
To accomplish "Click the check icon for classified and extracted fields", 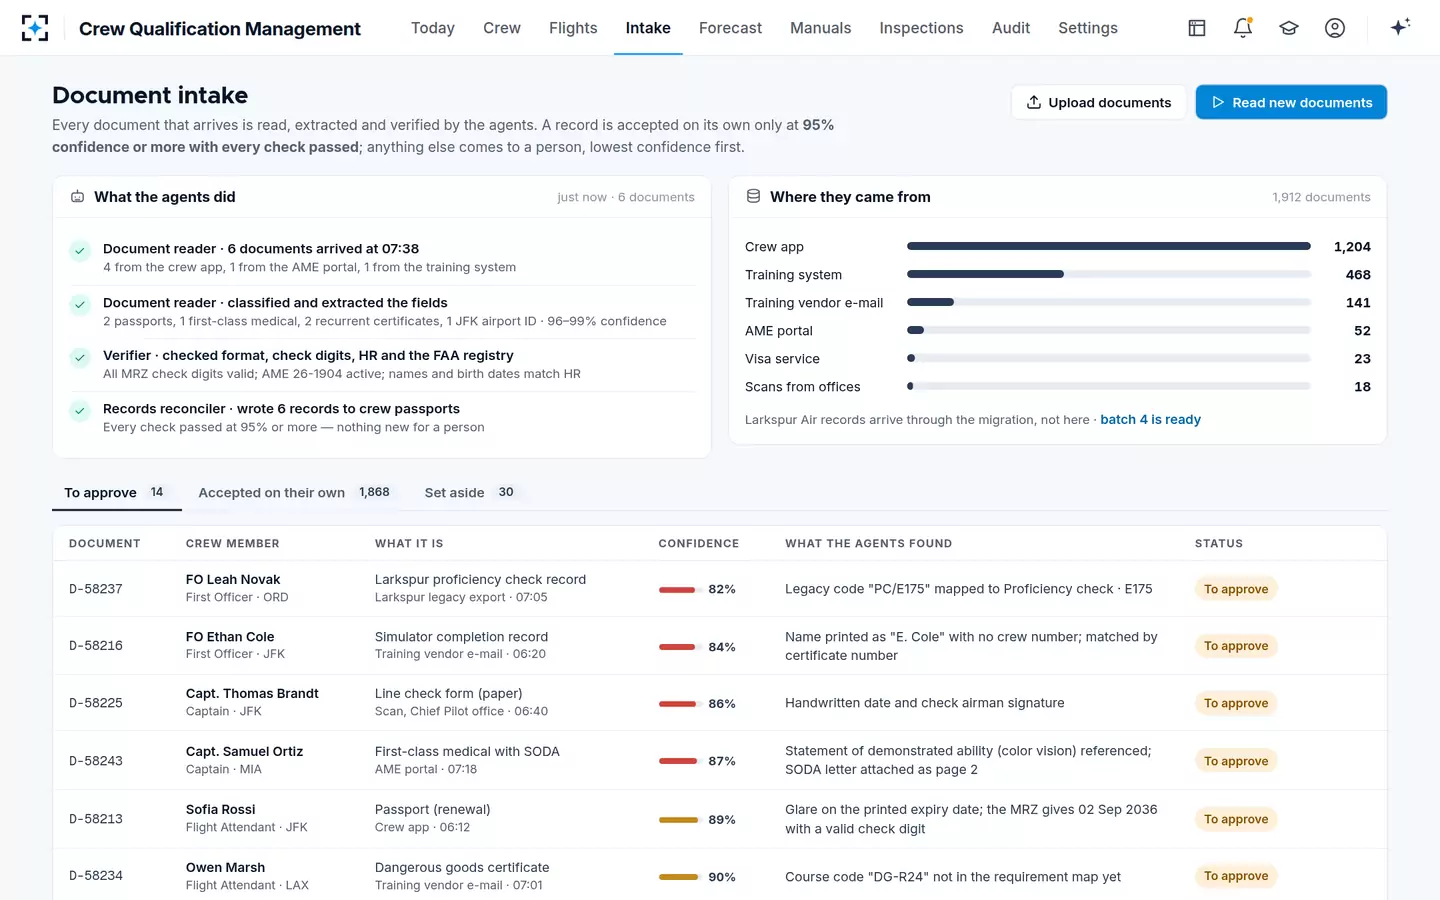I will coord(80,304).
